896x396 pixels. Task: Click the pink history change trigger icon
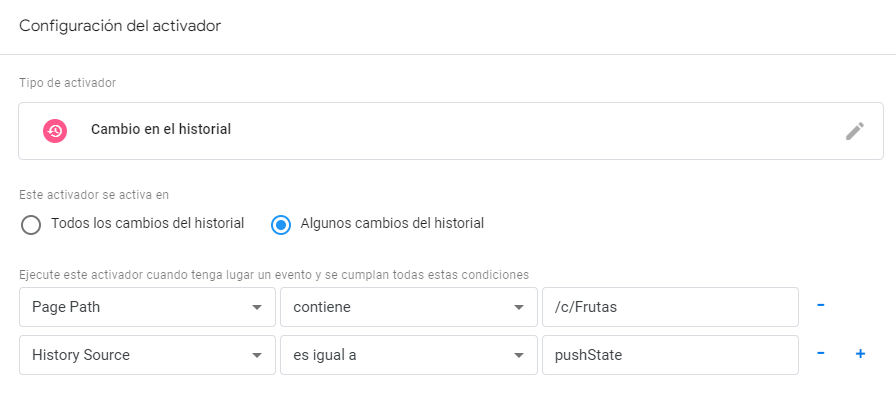pyautogui.click(x=55, y=131)
